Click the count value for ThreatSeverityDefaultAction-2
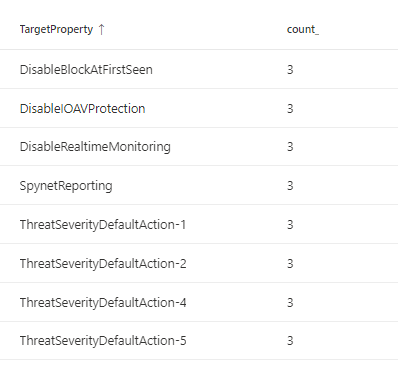 (290, 264)
